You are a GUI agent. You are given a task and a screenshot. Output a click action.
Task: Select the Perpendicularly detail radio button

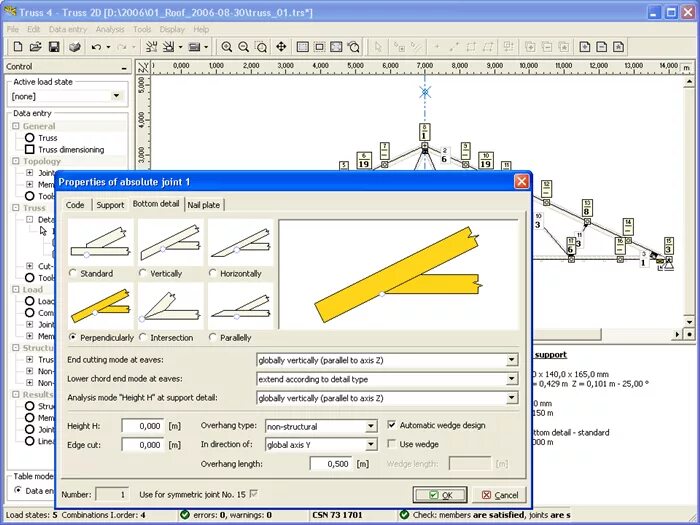(73, 337)
